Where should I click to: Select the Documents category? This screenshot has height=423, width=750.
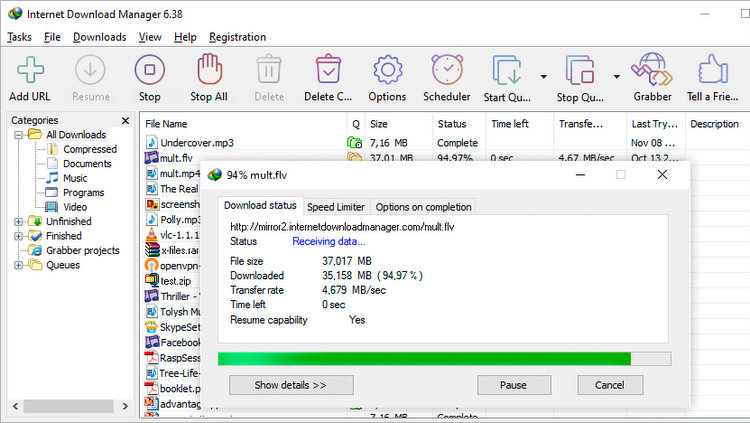pos(87,164)
